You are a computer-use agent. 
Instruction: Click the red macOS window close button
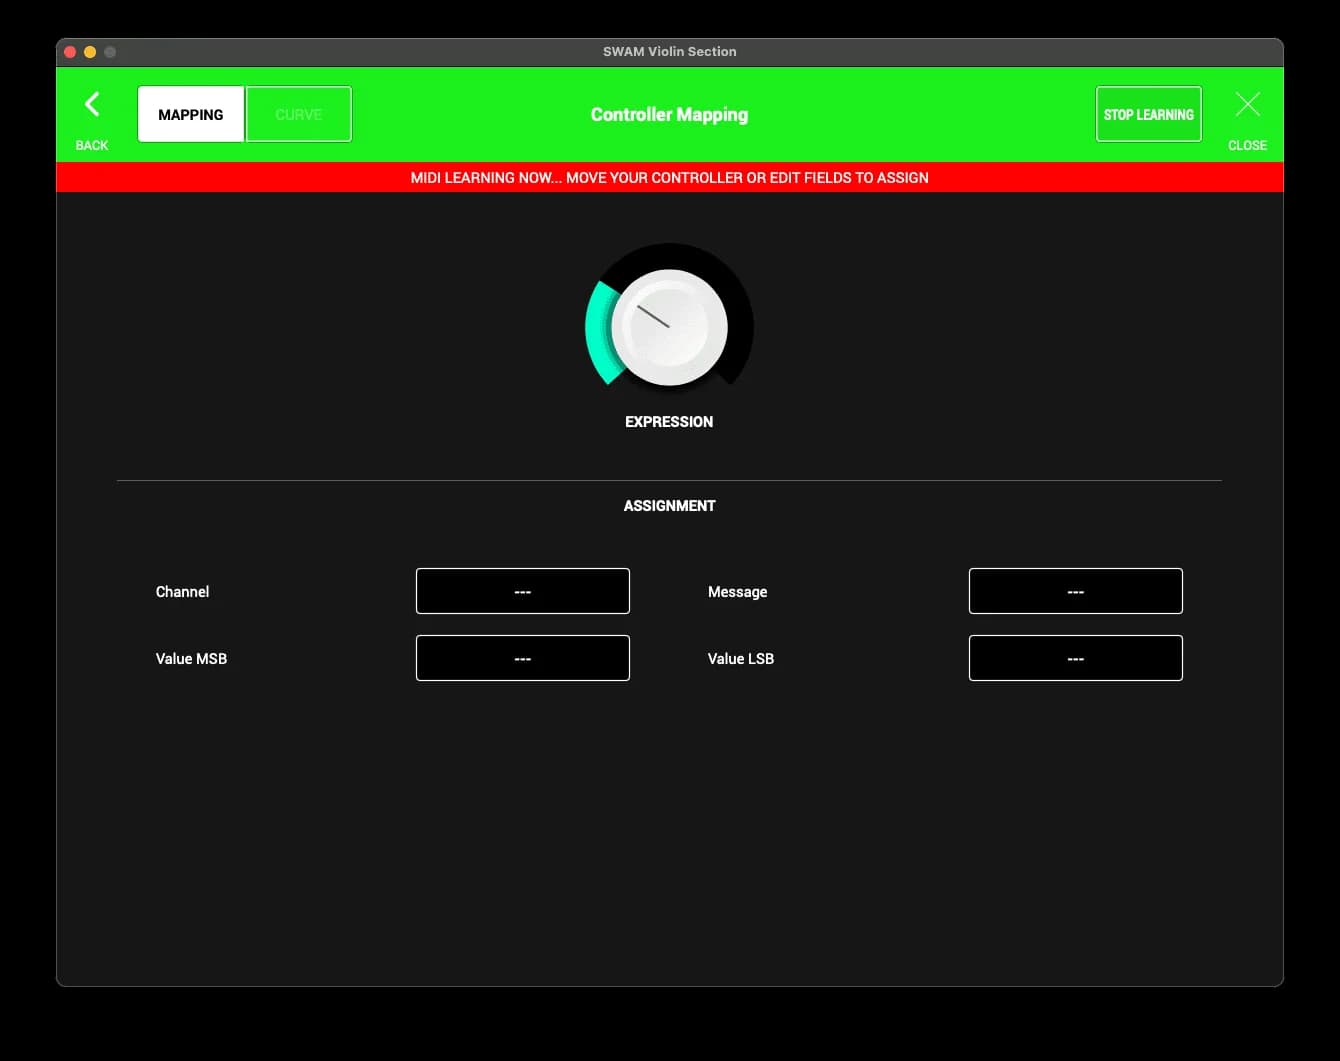pyautogui.click(x=70, y=52)
